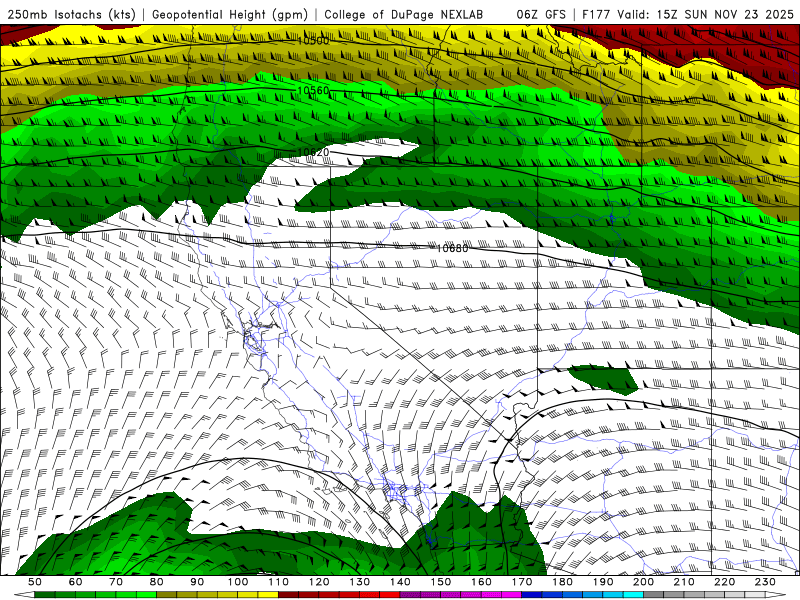Click the valid time '15Z SUN NOV 23 2025'

point(724,14)
